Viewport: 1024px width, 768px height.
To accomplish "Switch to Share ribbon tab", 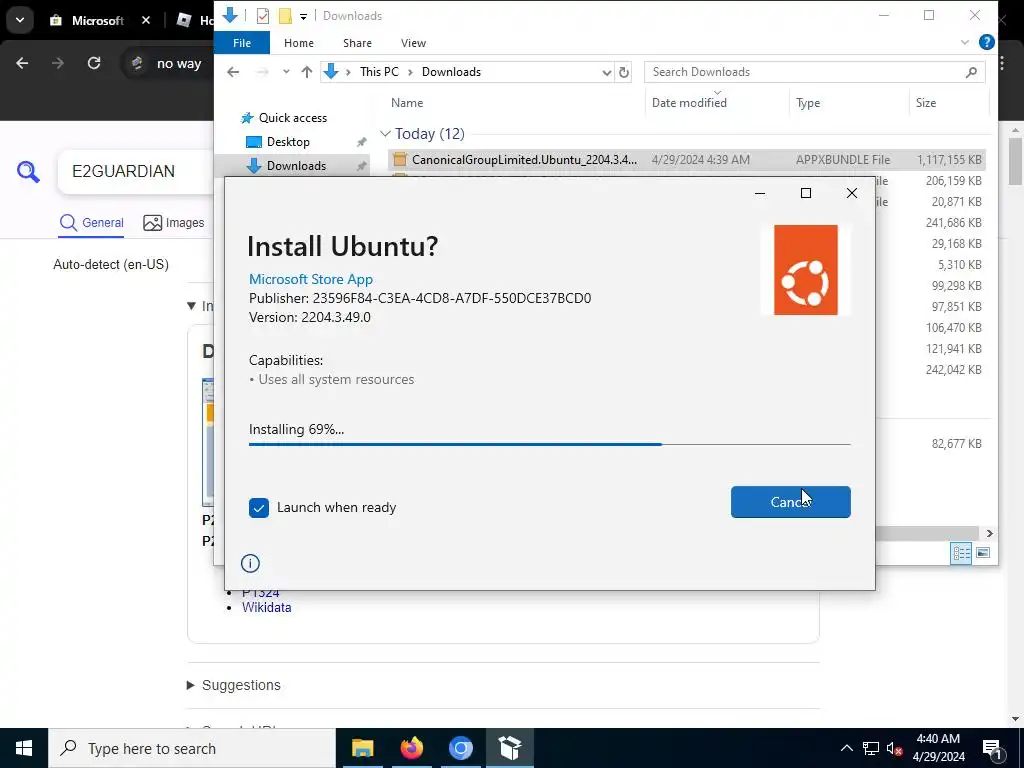I will point(357,43).
